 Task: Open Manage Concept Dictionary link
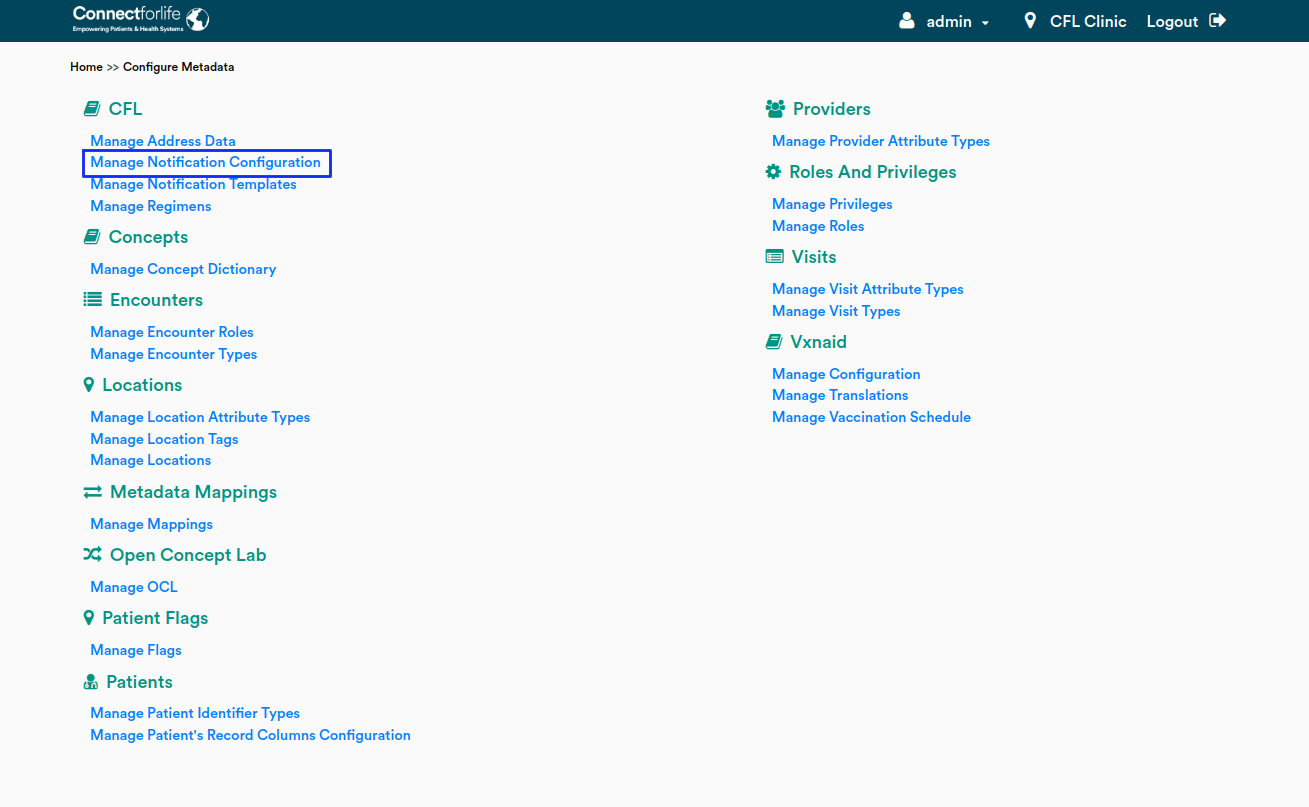click(183, 269)
